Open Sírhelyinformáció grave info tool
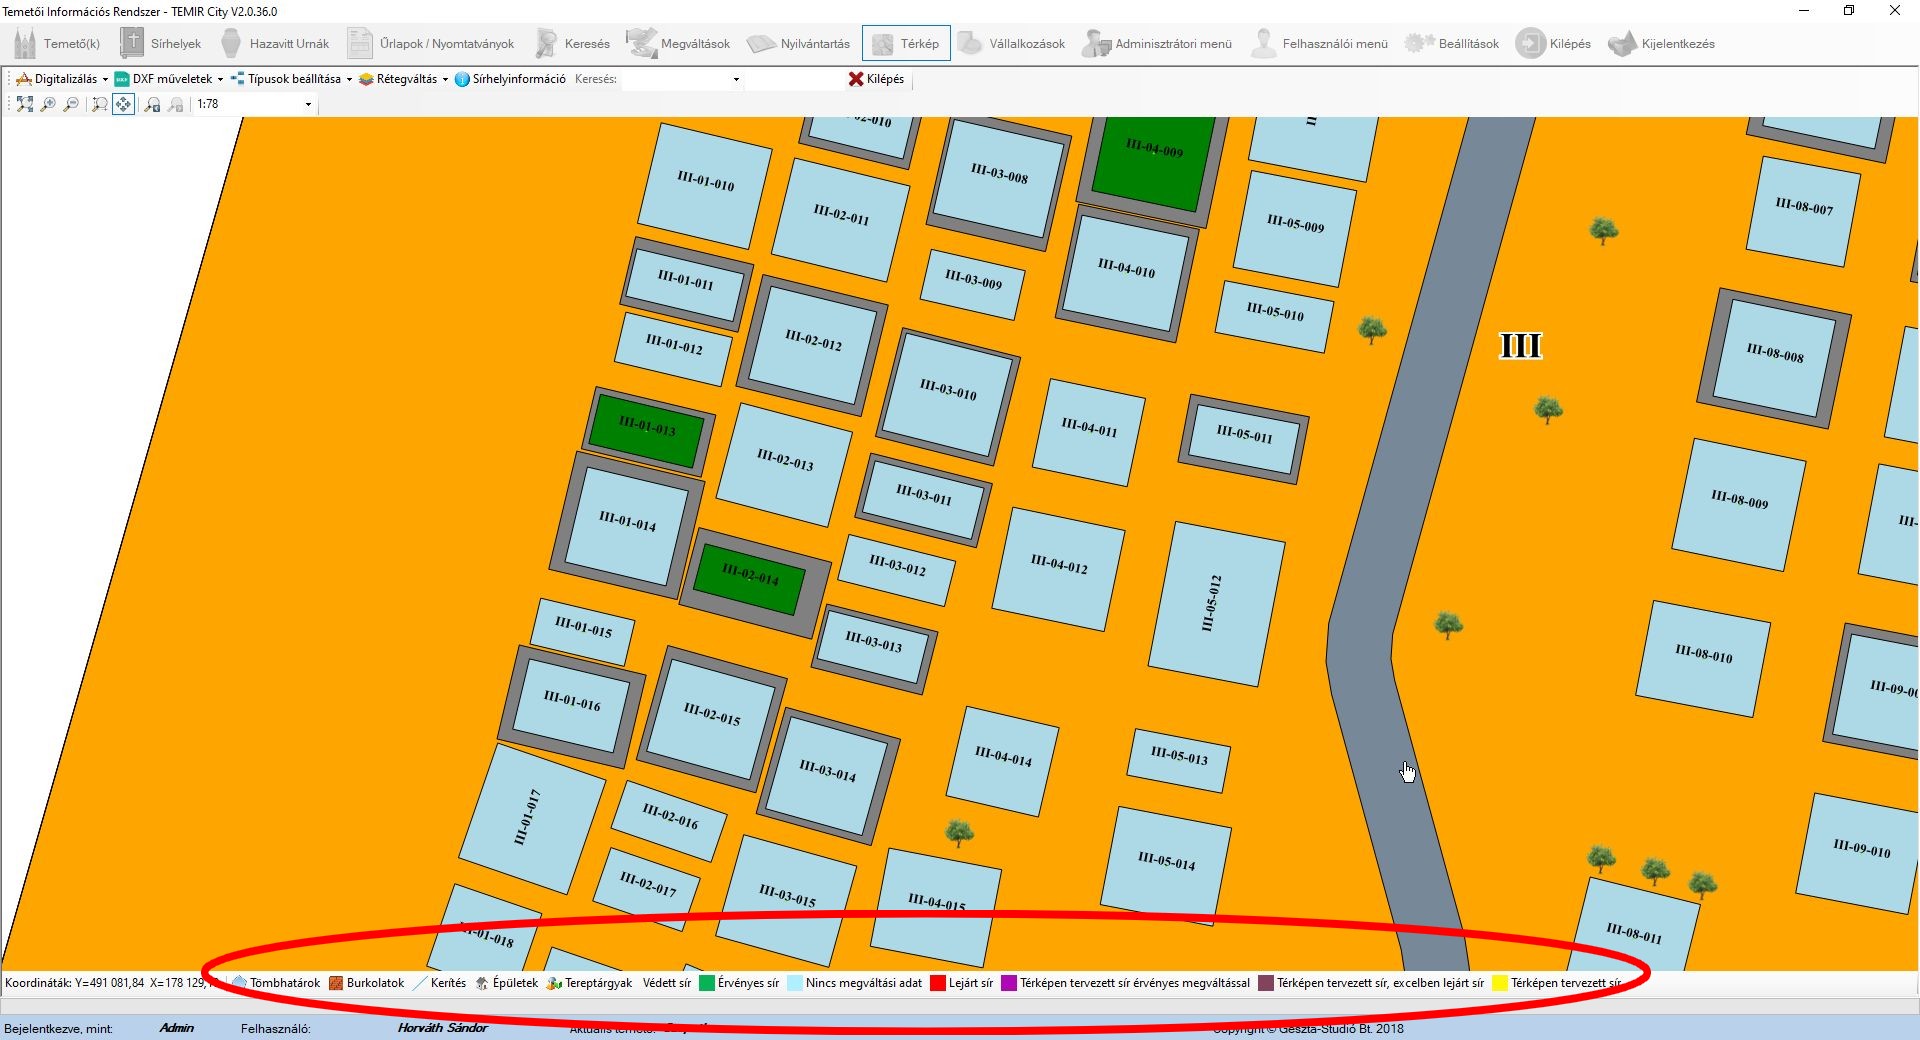Screen dimensions: 1920x1040 point(510,79)
